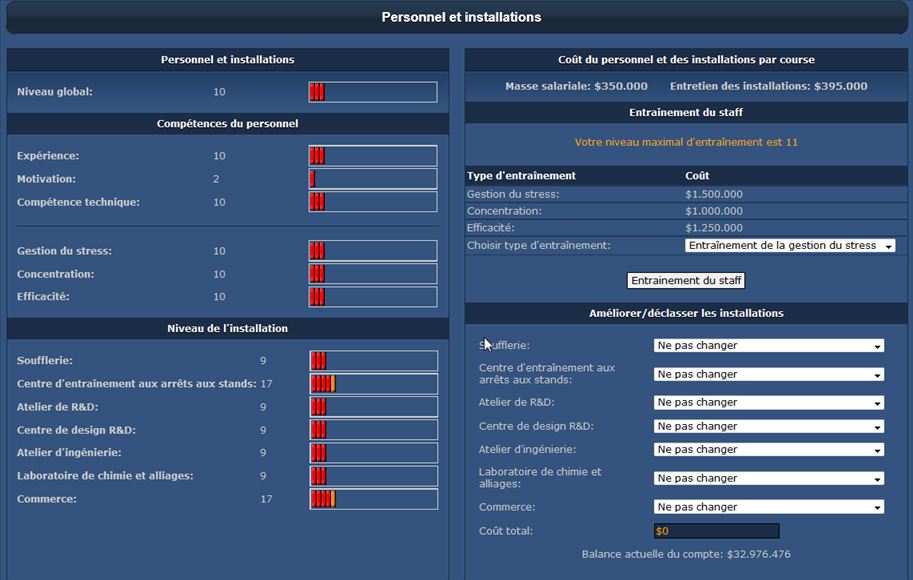Click the 'Type d'entraînement' column header
This screenshot has width=913, height=580.
pyautogui.click(x=521, y=176)
